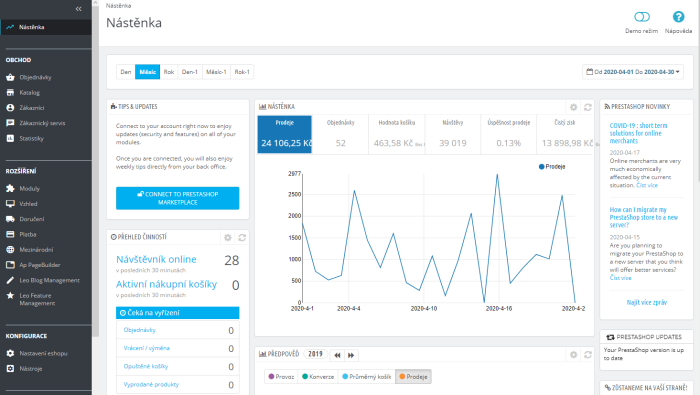
Task: Click Najít více zpráv link
Action: 646,303
